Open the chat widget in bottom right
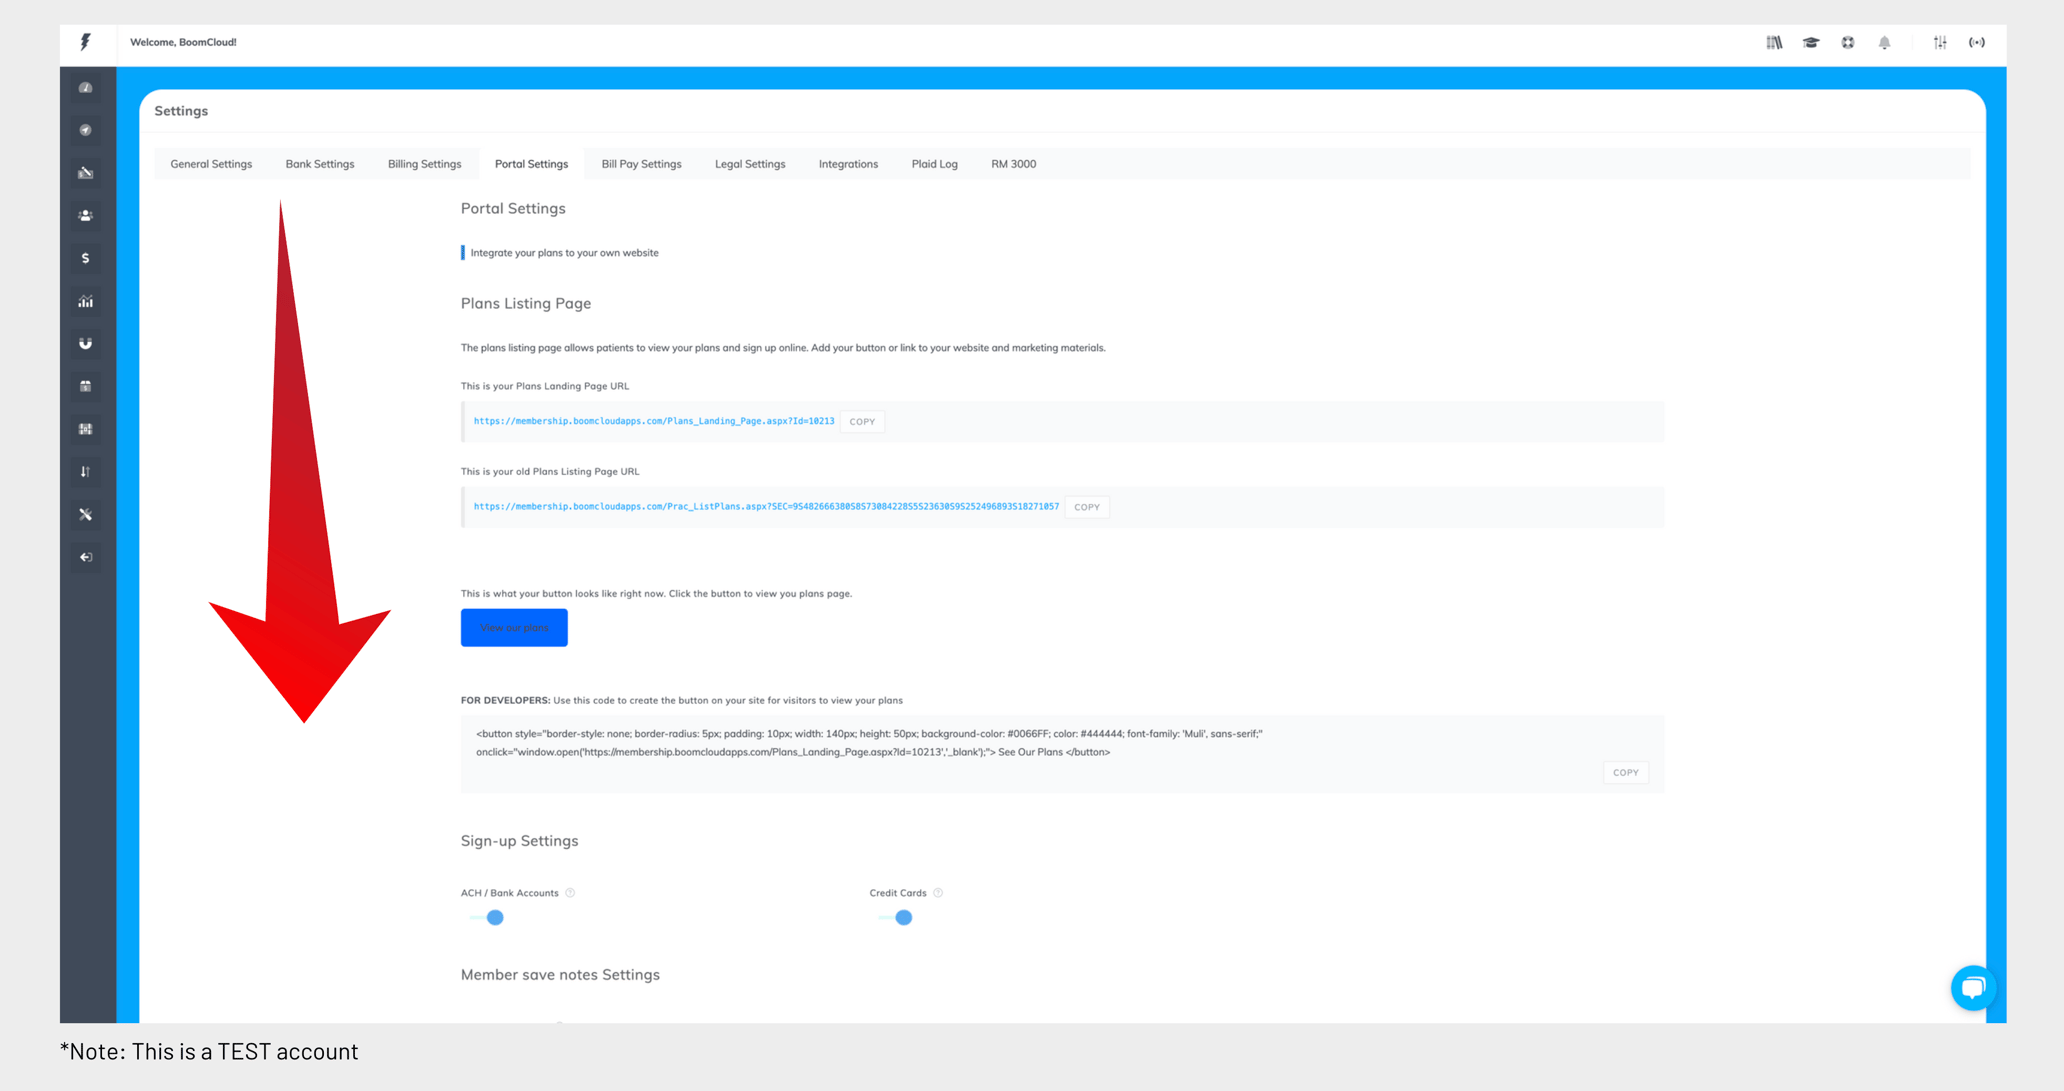The image size is (2064, 1091). pyautogui.click(x=1973, y=988)
